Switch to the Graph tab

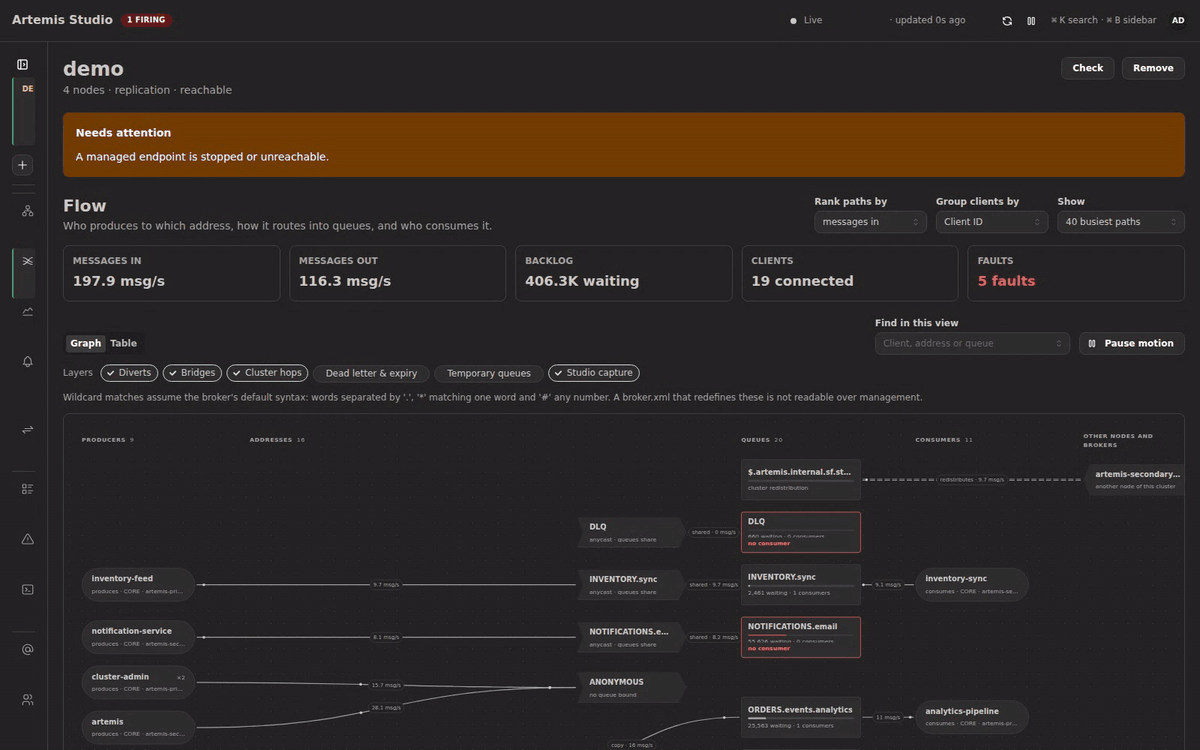86,343
